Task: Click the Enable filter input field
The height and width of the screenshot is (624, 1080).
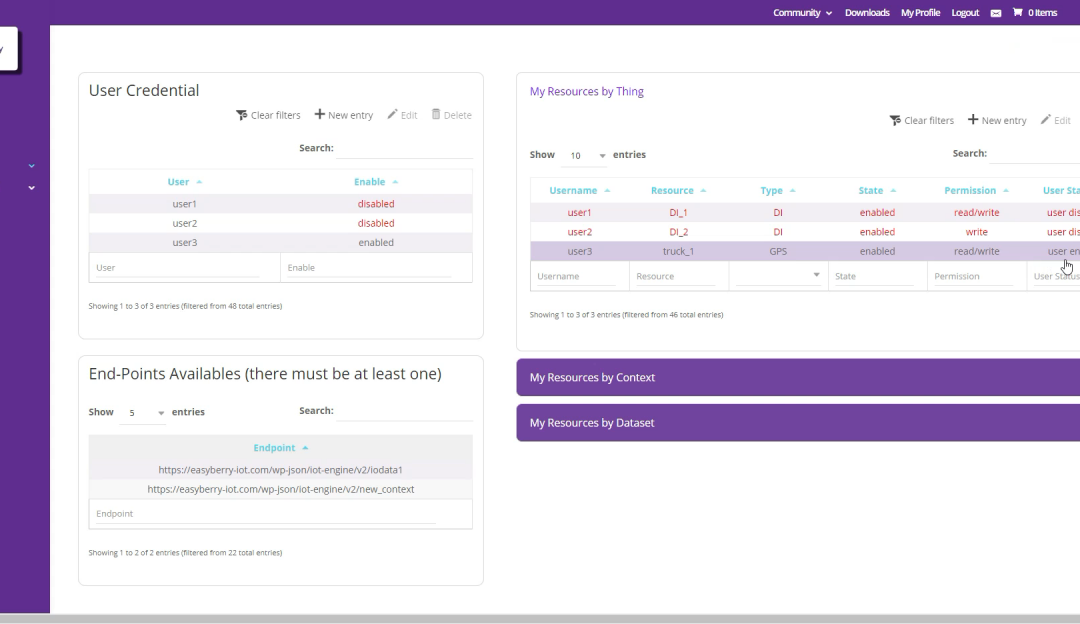Action: click(x=369, y=268)
